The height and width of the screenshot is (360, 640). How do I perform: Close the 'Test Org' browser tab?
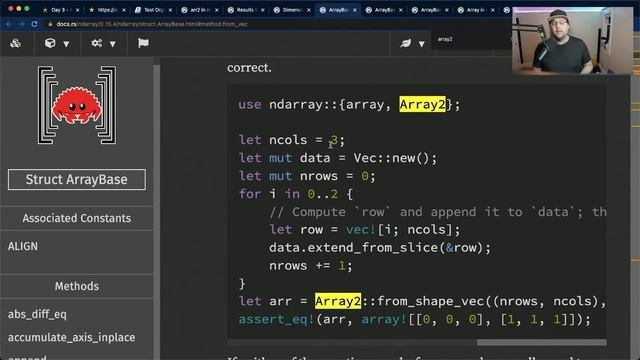170,10
